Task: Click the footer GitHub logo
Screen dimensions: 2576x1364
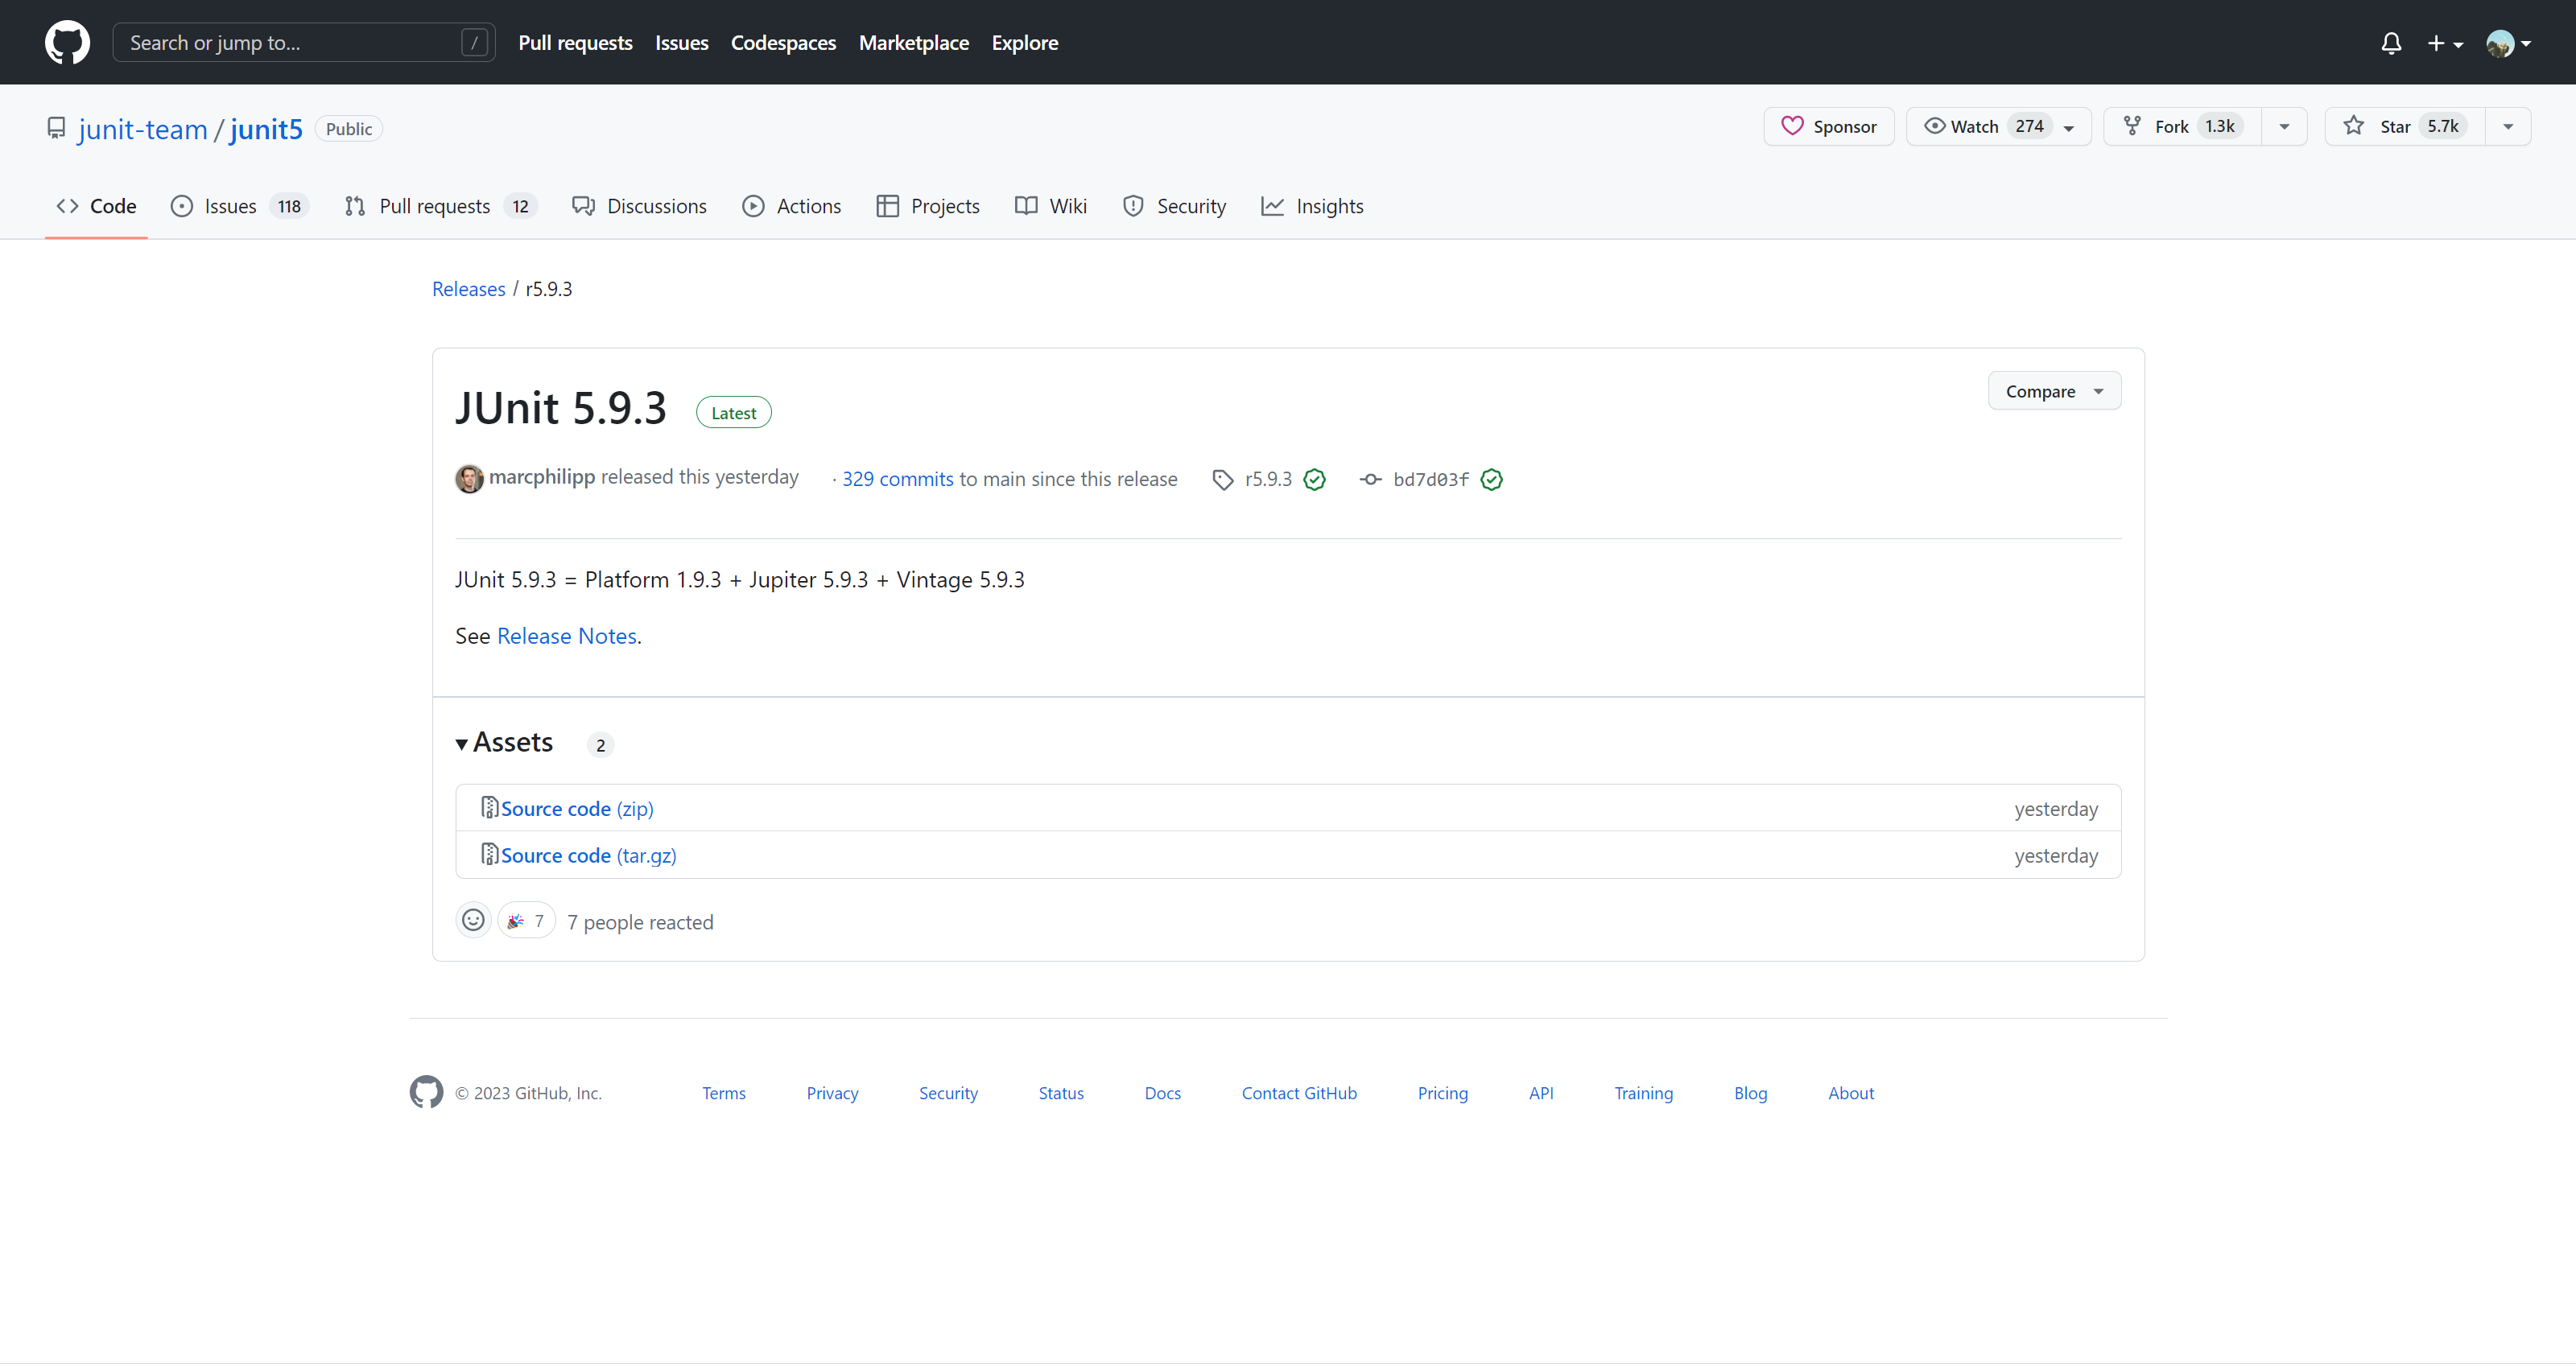Action: pos(426,1092)
